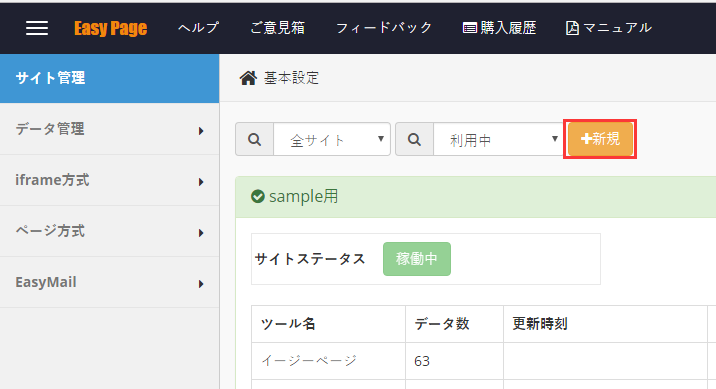This screenshot has width=716, height=389.
Task: Click the Easy Page logo
Action: point(111,28)
